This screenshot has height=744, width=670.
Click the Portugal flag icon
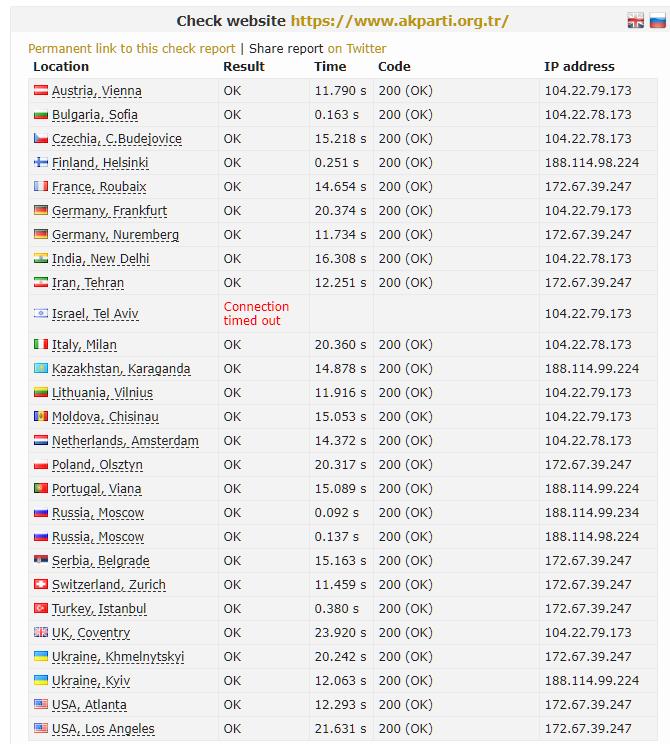click(41, 489)
